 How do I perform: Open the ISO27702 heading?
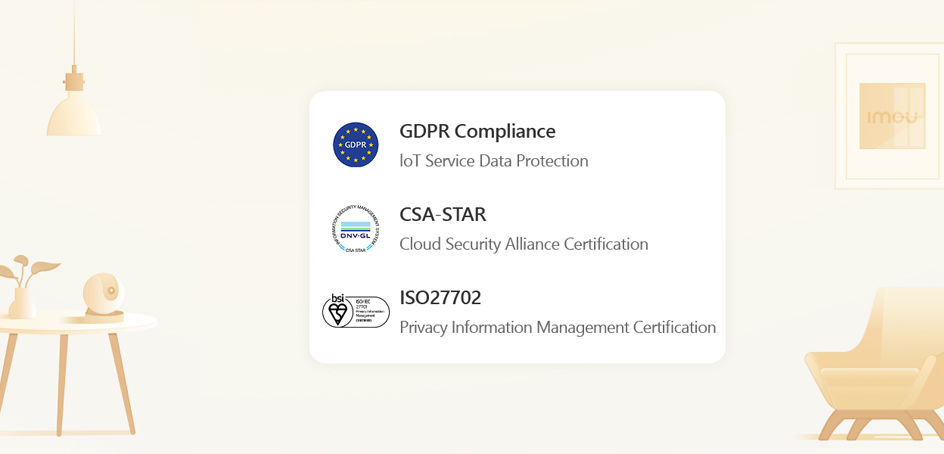[x=440, y=297]
